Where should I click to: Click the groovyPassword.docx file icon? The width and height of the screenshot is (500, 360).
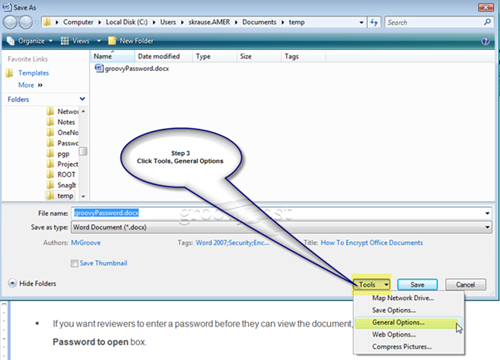(x=99, y=68)
